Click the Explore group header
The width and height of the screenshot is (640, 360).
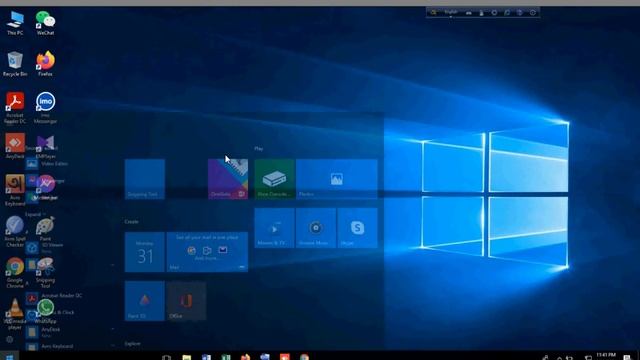133,344
